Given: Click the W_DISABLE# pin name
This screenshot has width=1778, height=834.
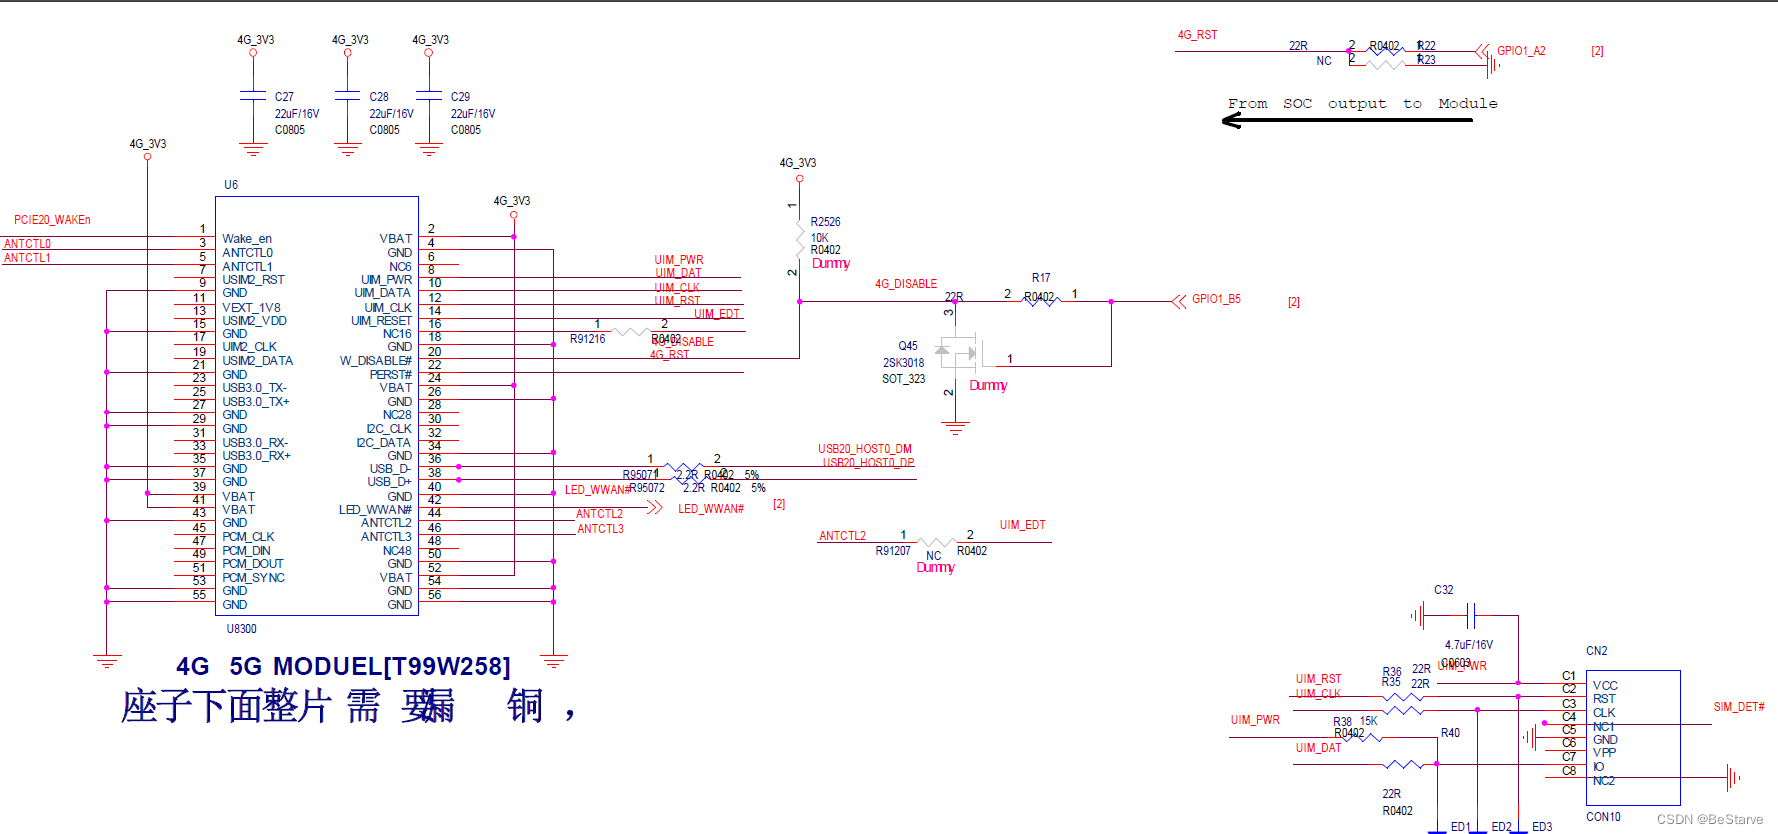Looking at the screenshot, I should 376,361.
